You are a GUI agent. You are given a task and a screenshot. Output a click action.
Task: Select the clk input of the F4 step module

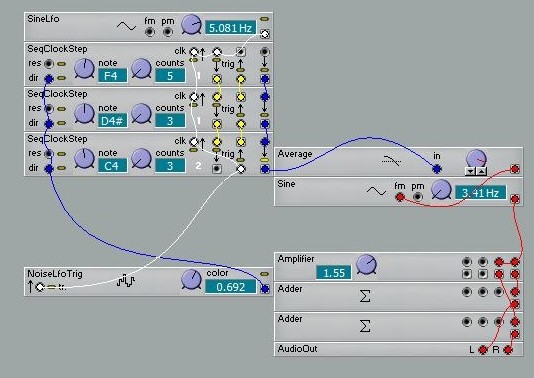(x=194, y=52)
